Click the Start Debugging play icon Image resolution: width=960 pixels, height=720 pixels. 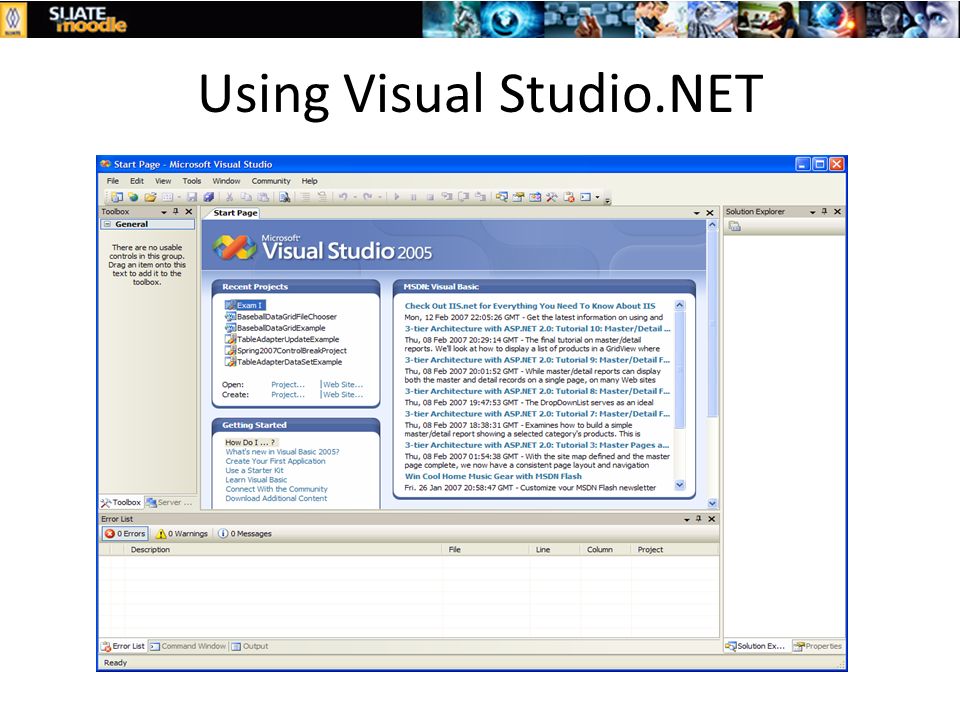pyautogui.click(x=397, y=197)
